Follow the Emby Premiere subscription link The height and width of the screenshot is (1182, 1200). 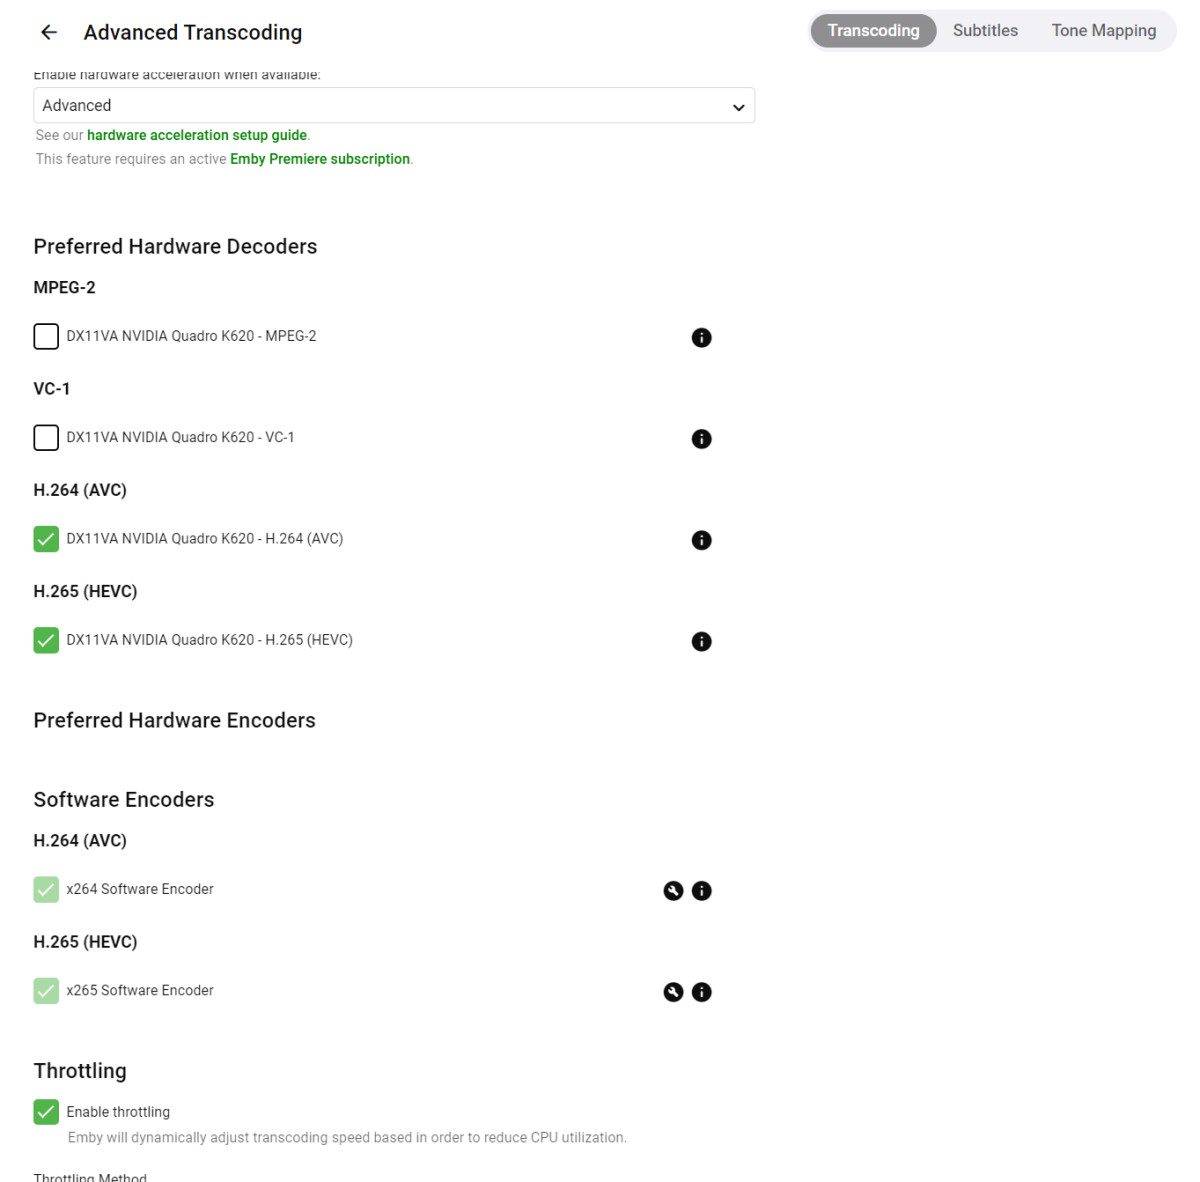click(320, 159)
